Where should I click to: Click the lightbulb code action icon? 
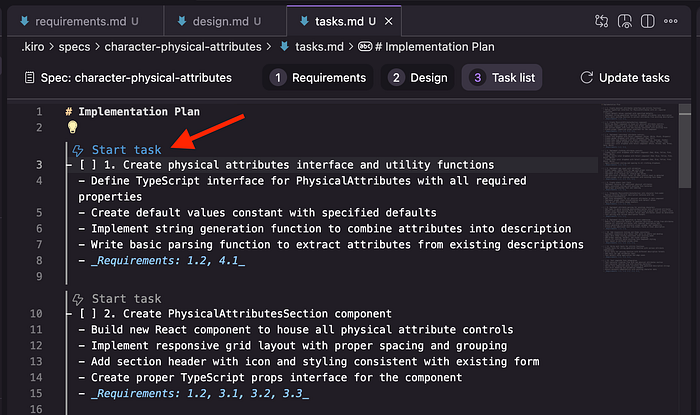coord(72,128)
